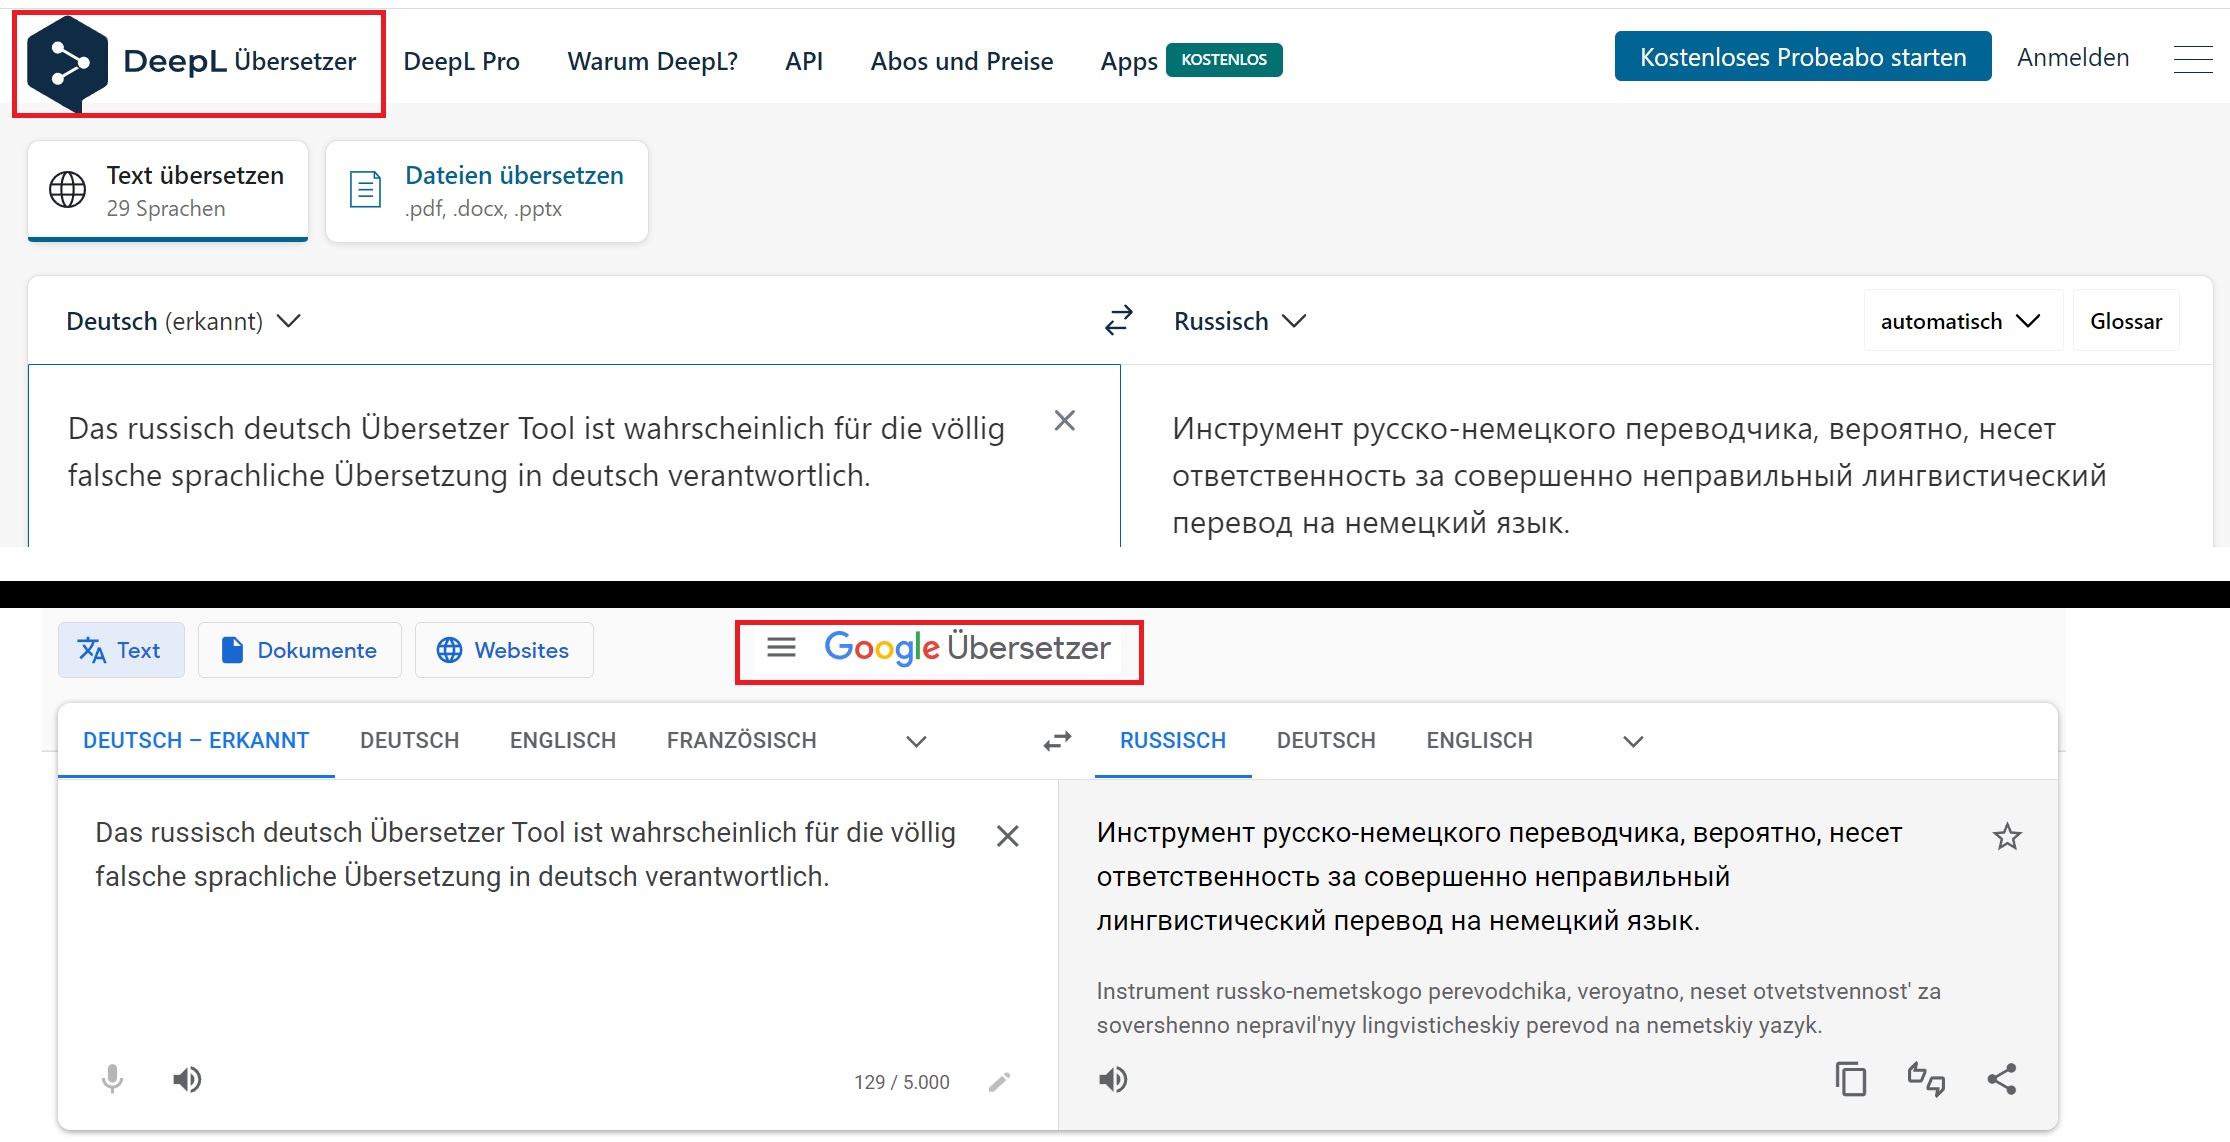Open Abos und Preise menu item
Viewport: 2230px width, 1142px height.
coord(962,61)
